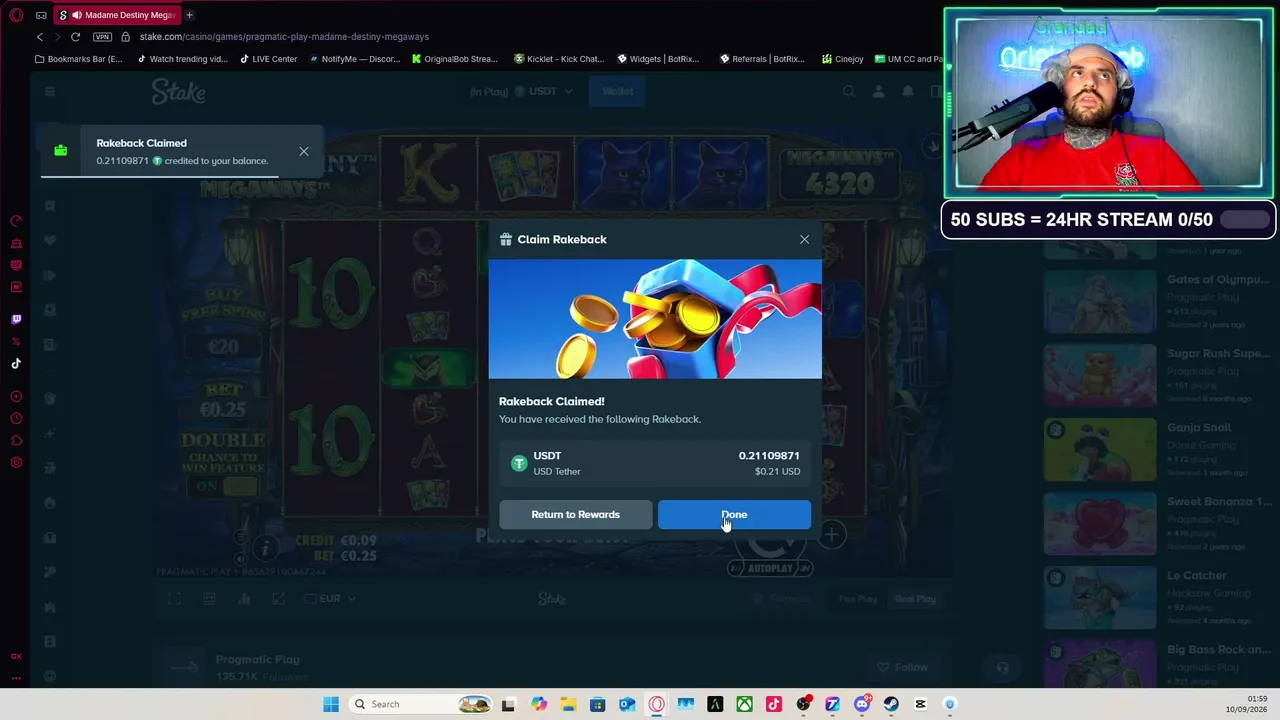Open Steam from taskbar
Screen dimensions: 1280x720
(891, 704)
